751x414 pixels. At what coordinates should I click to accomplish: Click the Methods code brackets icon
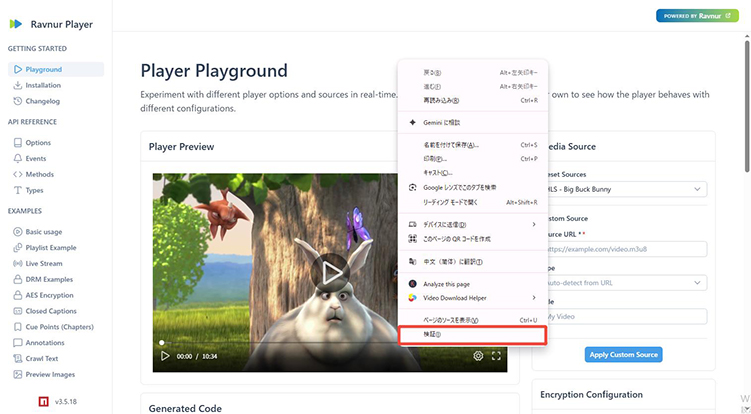[18, 174]
